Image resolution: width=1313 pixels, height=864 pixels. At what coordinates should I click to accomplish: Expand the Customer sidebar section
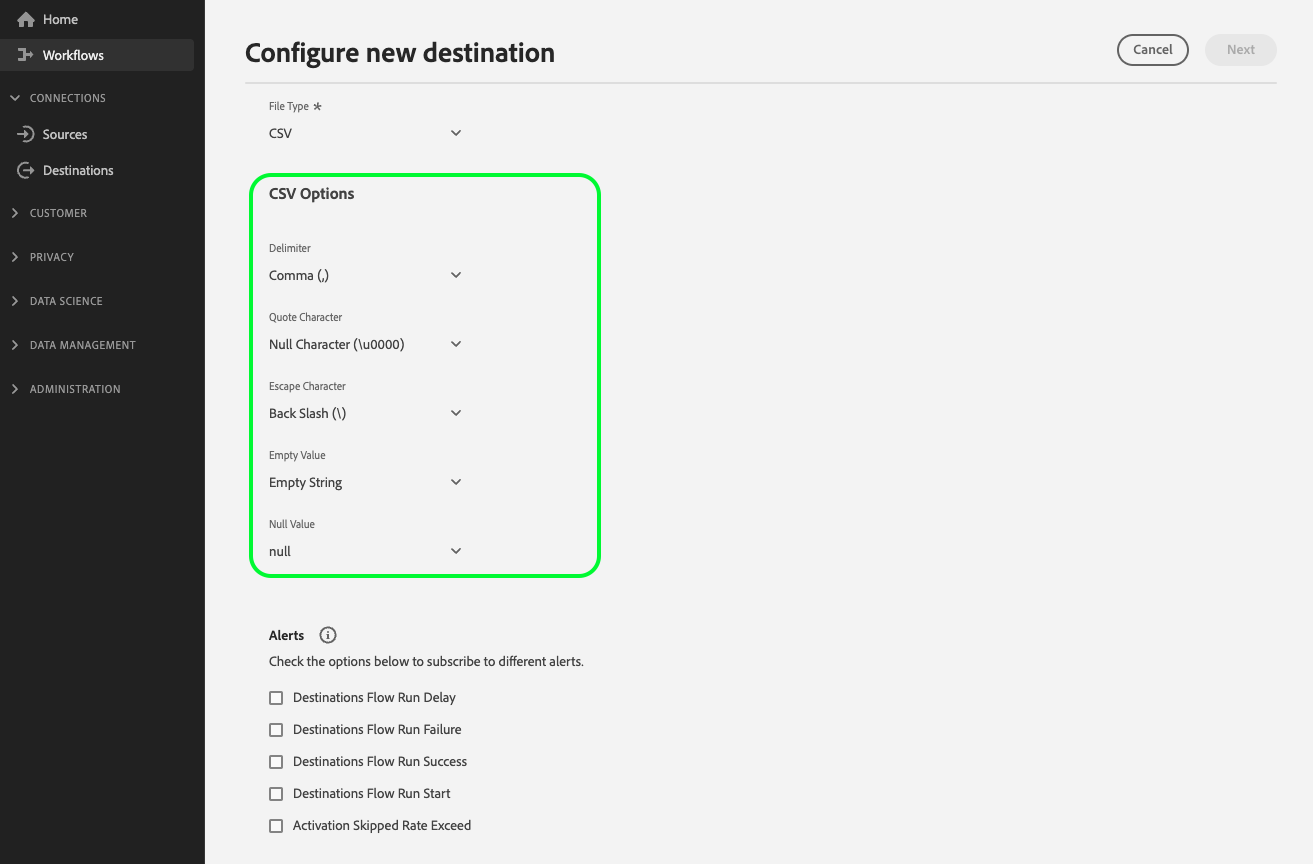click(x=58, y=213)
